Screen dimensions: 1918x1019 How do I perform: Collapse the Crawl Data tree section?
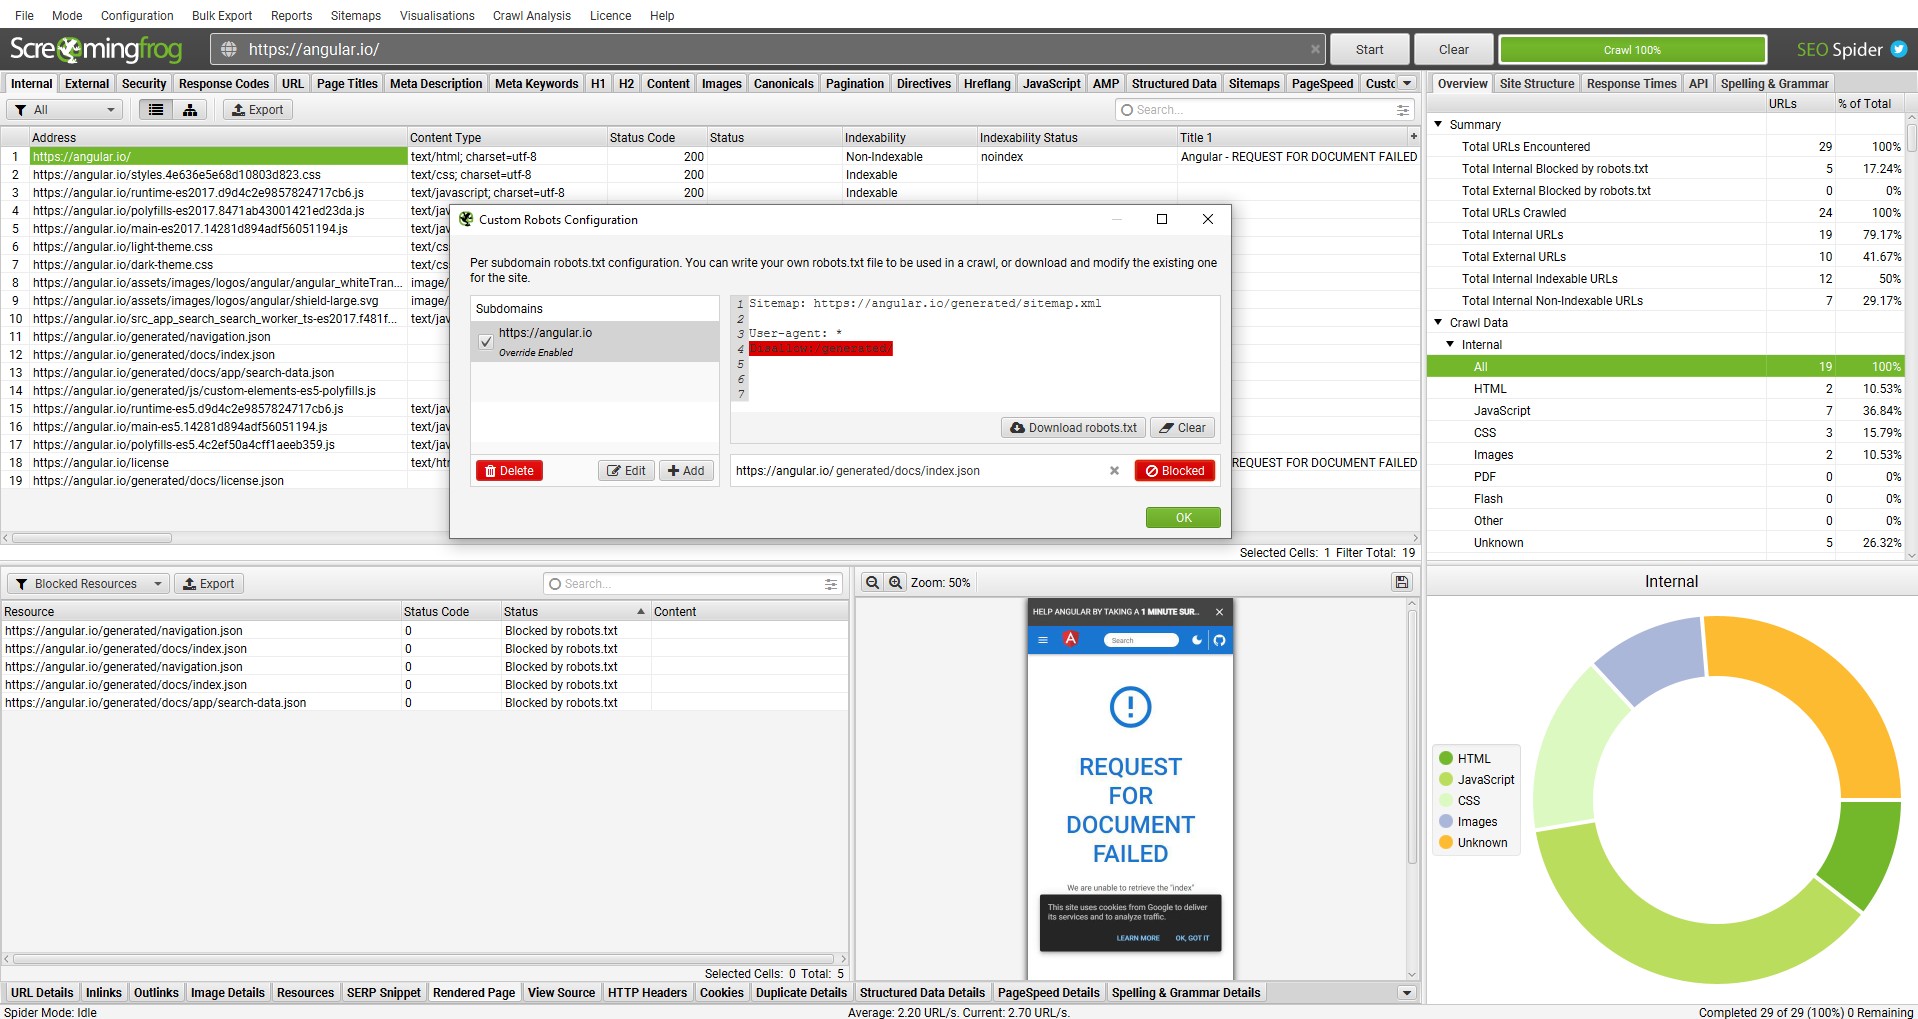pos(1438,323)
